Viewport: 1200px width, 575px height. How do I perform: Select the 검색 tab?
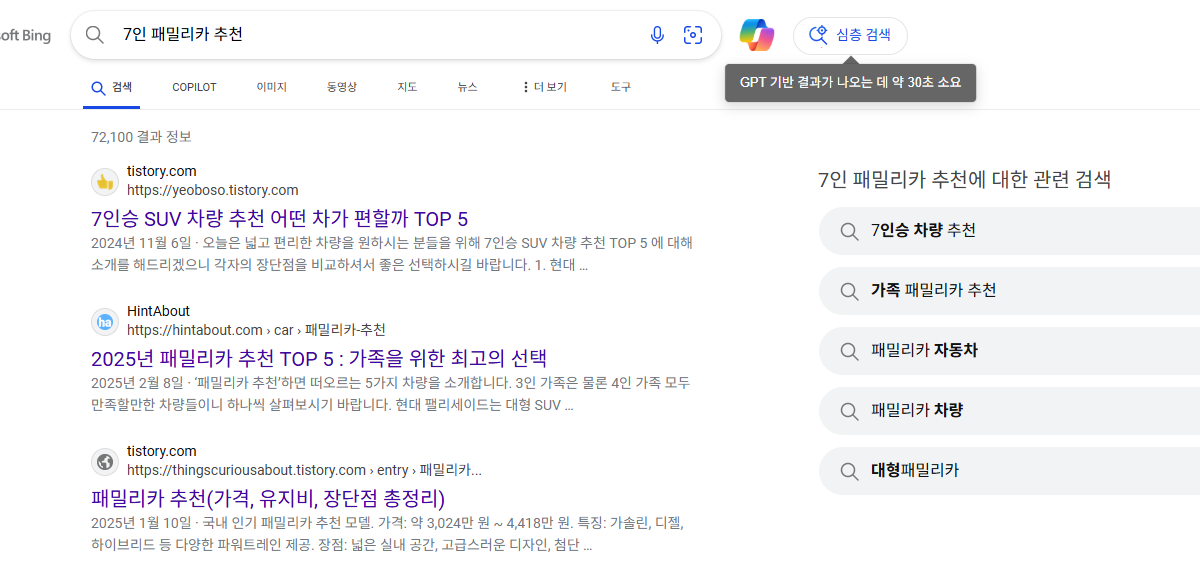111,87
